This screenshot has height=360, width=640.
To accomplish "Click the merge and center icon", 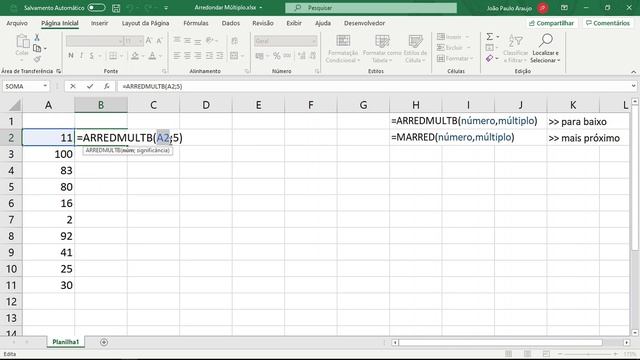I will click(x=234, y=56).
